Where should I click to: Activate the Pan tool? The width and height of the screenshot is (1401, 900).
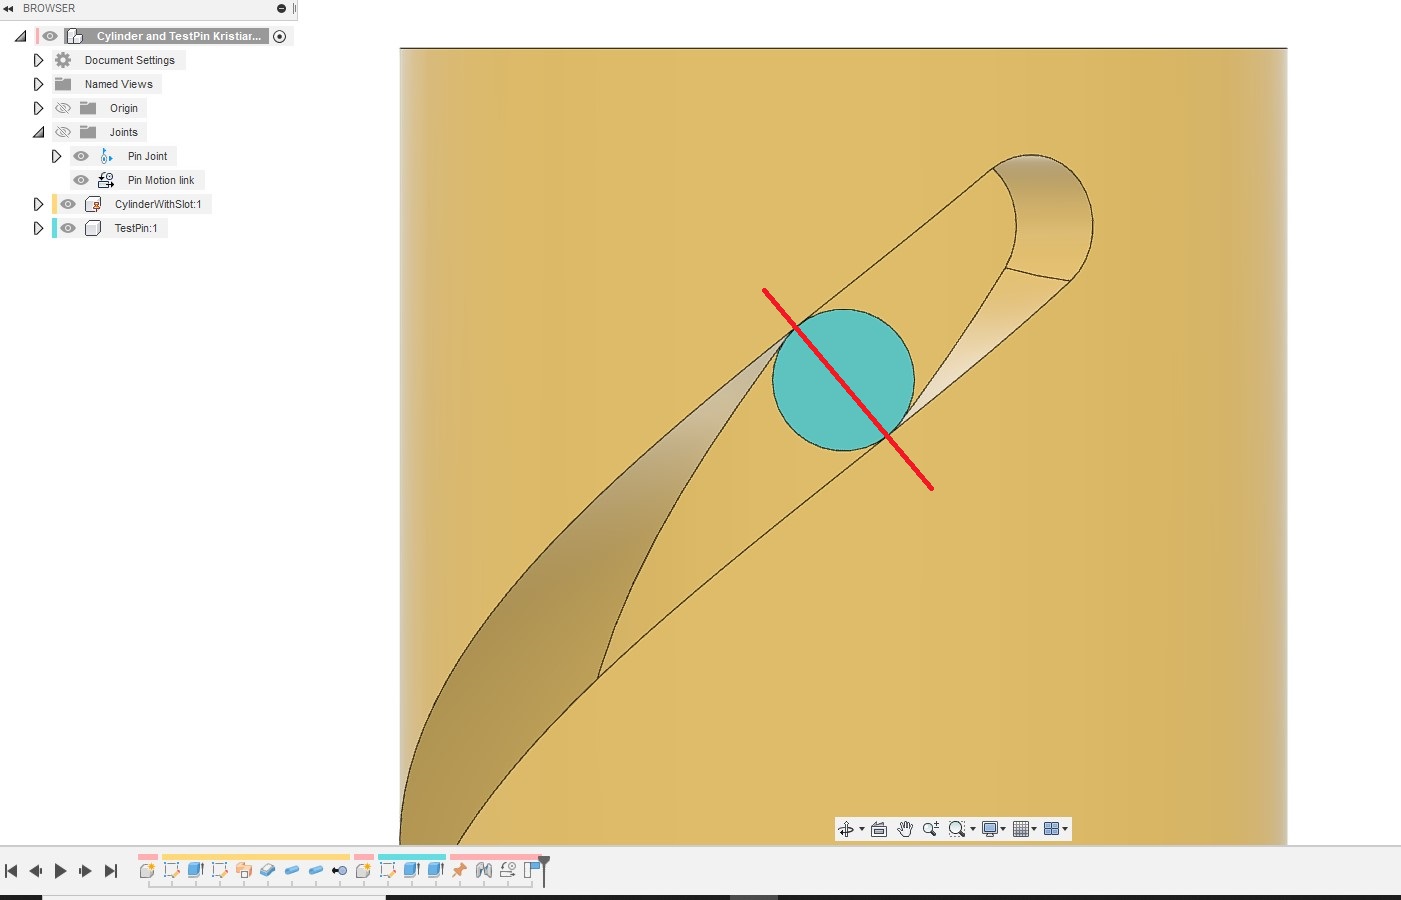pos(905,828)
